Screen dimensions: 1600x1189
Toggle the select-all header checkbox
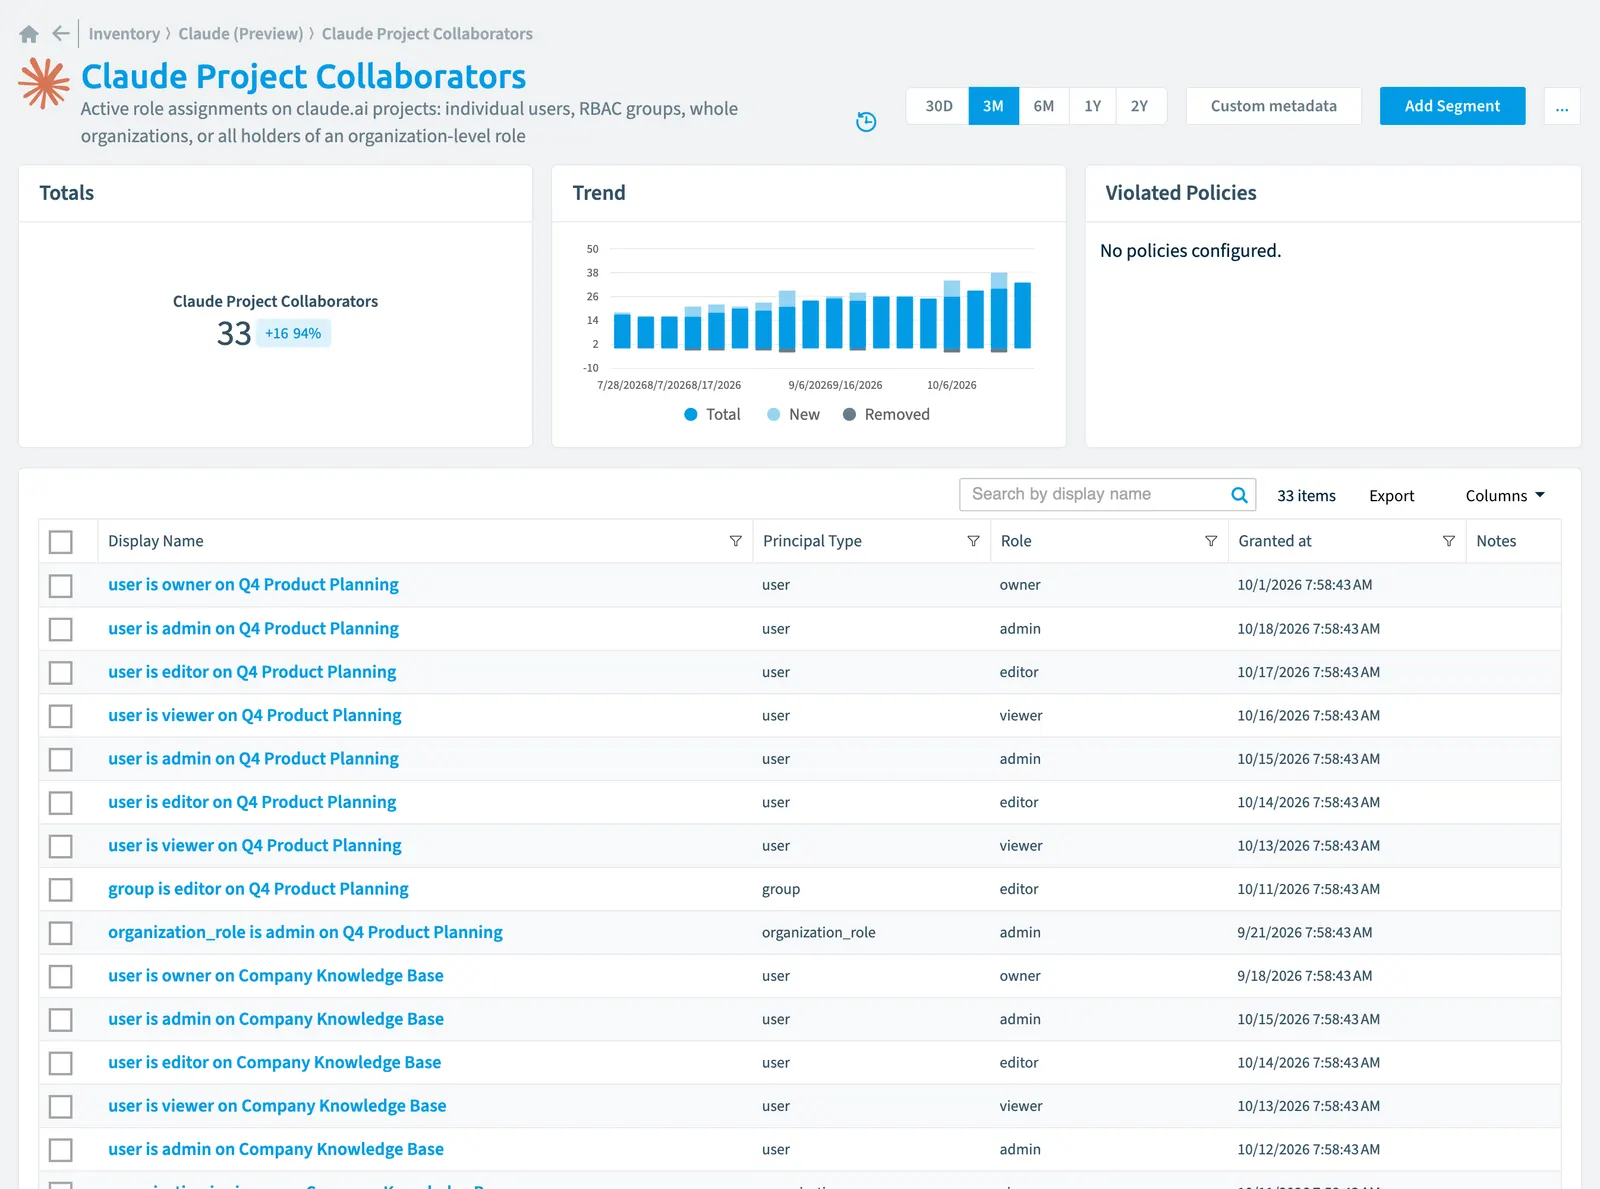click(x=61, y=542)
